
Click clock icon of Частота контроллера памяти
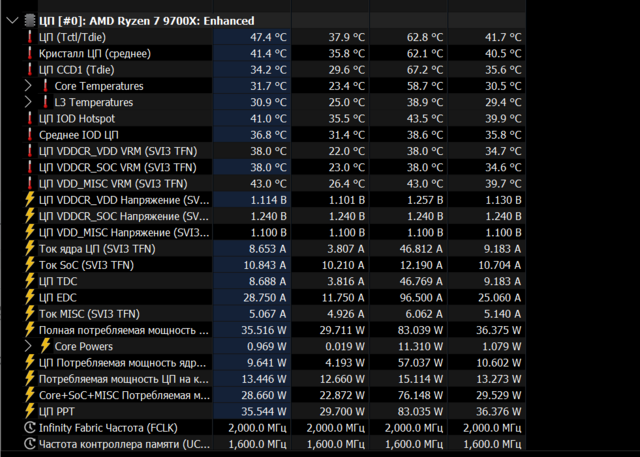point(30,443)
